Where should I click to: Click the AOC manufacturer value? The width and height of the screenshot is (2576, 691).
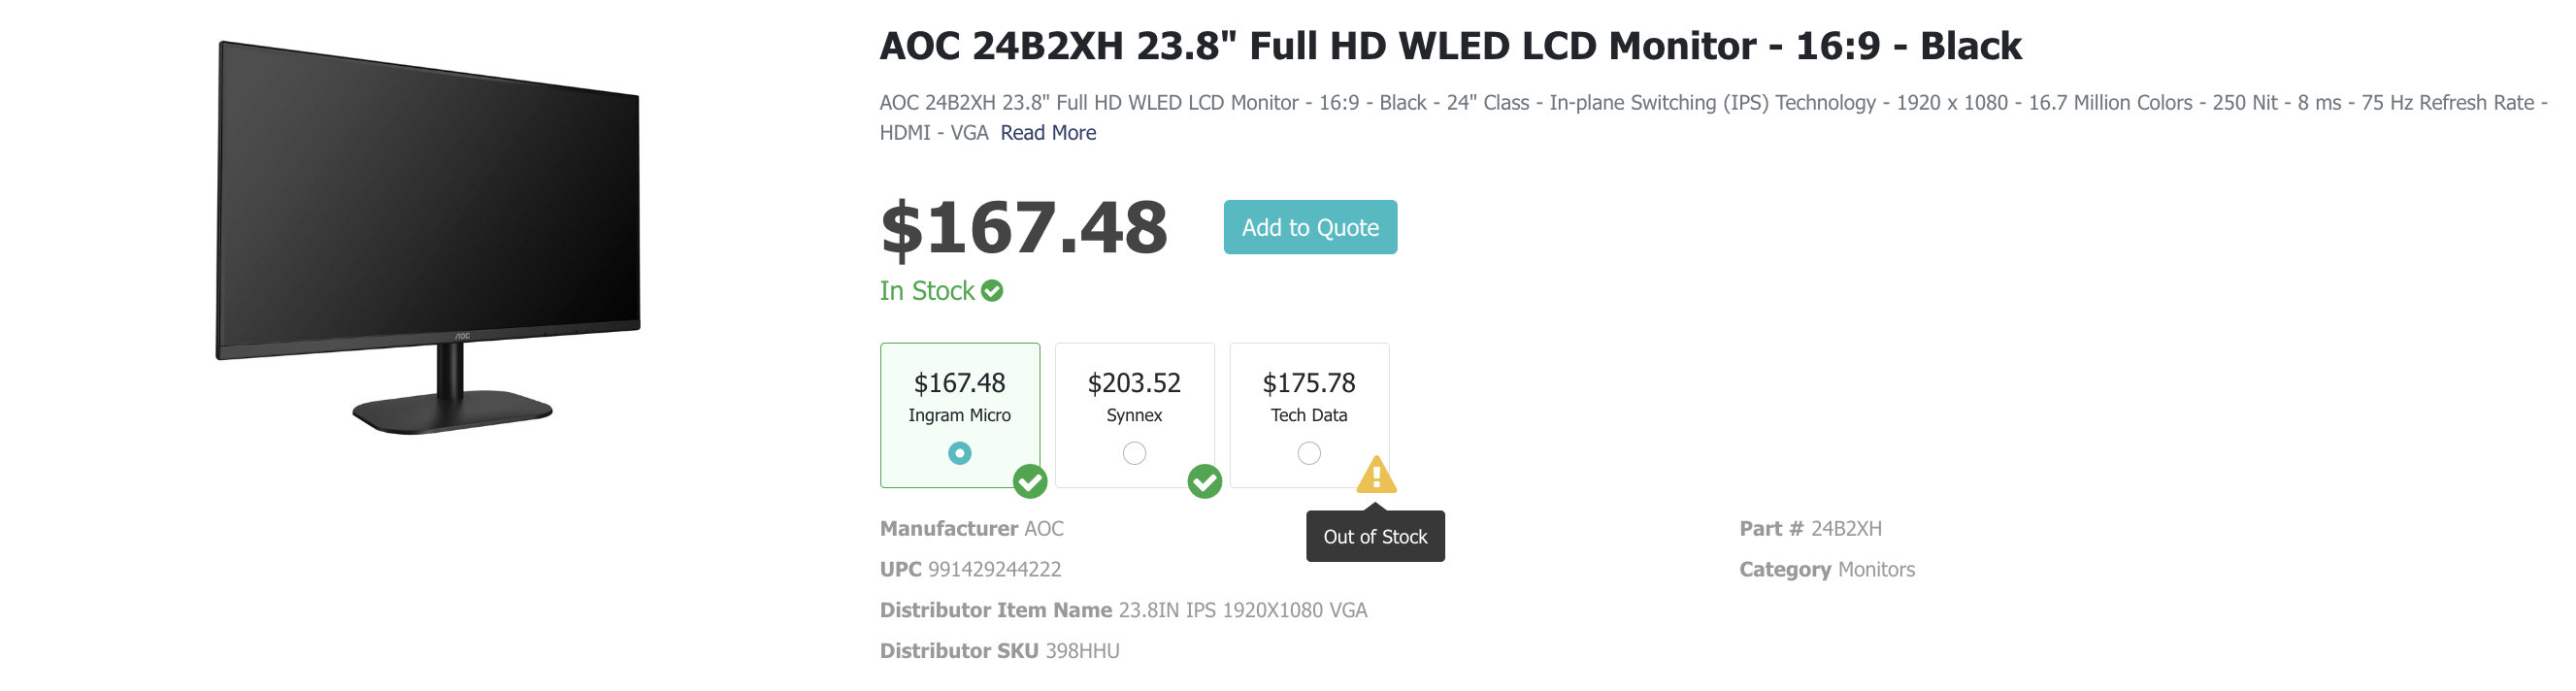click(1044, 529)
